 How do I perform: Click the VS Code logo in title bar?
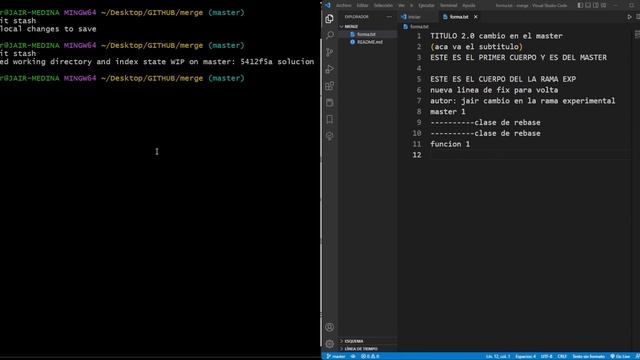pyautogui.click(x=328, y=5)
